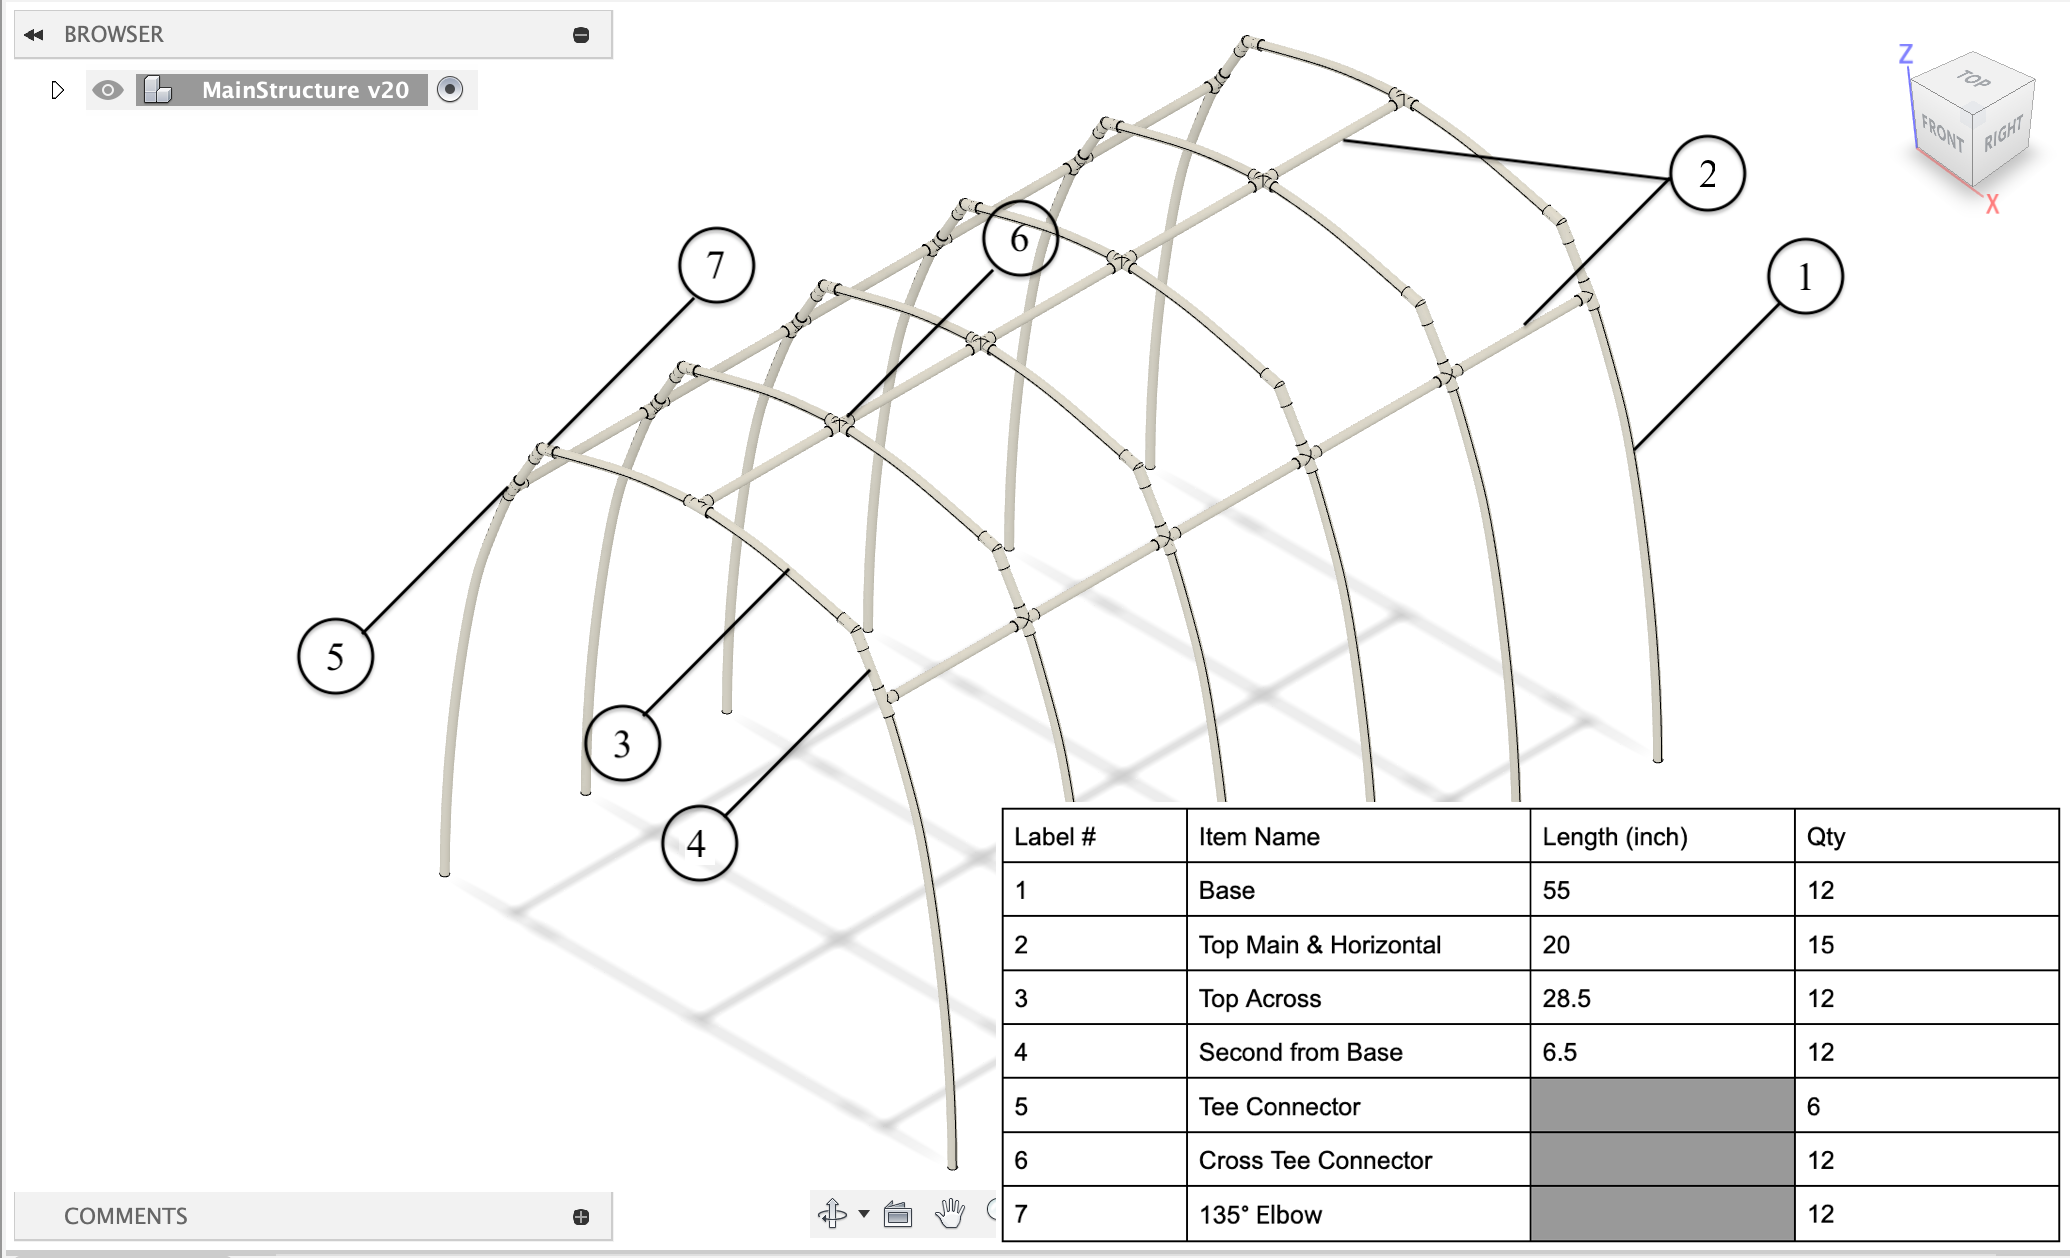Toggle visibility of MainStructure v20 component

(108, 90)
